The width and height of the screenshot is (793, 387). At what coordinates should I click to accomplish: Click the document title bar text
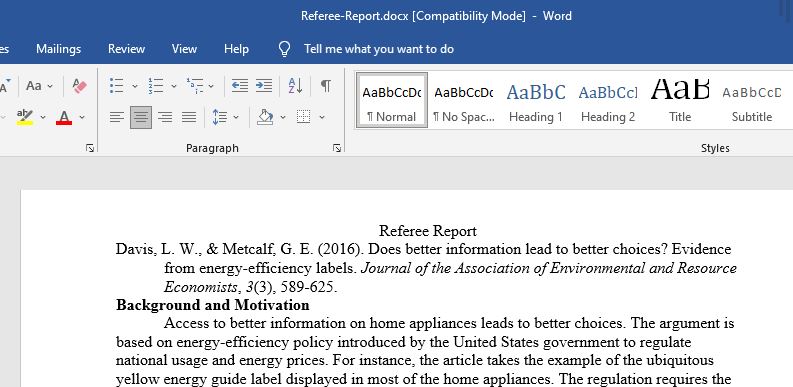(436, 16)
